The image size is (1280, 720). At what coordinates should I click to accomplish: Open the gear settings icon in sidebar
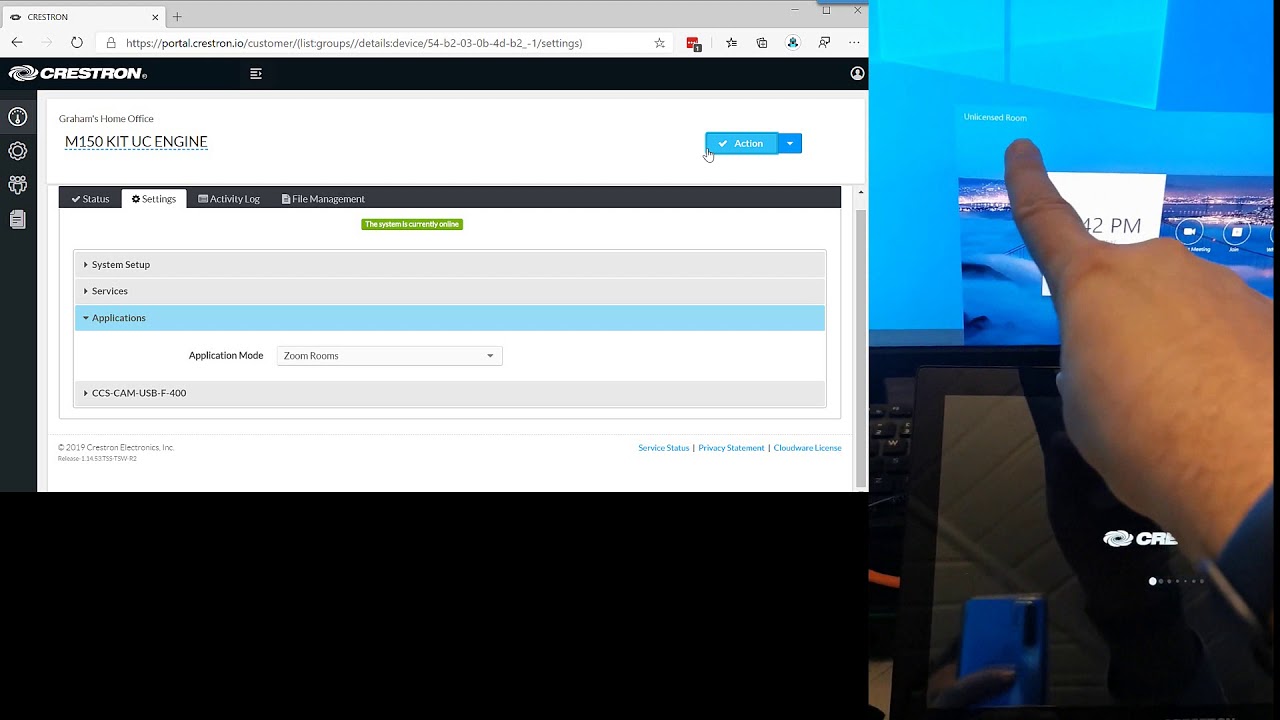click(x=18, y=151)
